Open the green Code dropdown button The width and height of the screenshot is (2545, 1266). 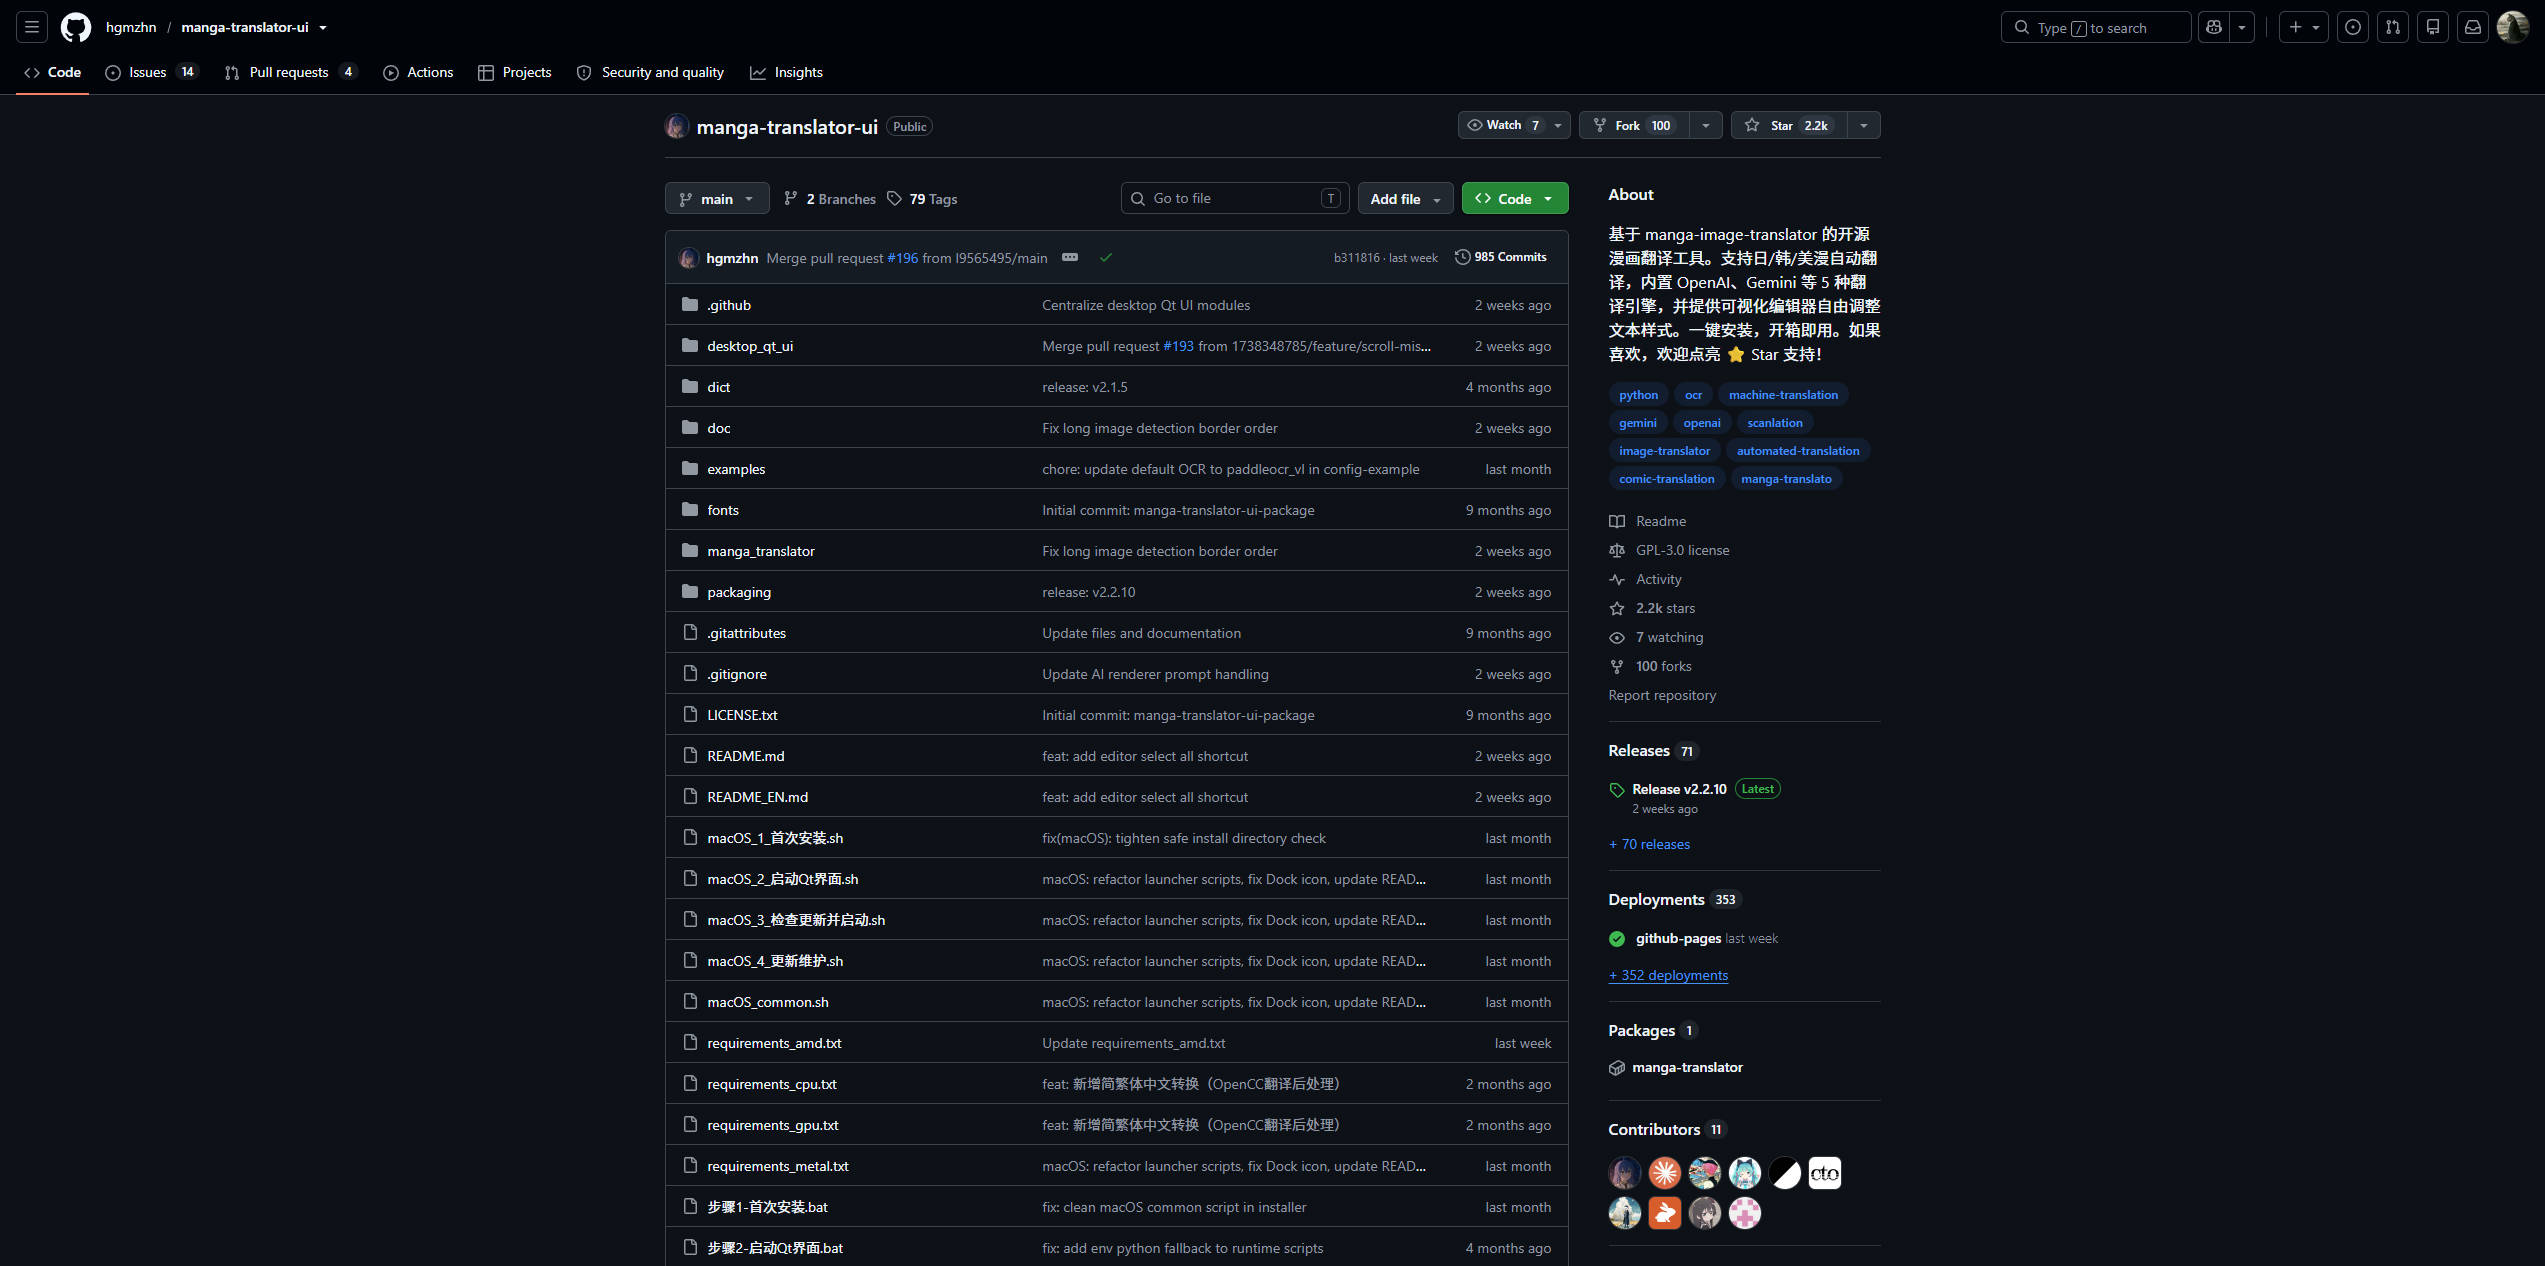tap(1515, 199)
